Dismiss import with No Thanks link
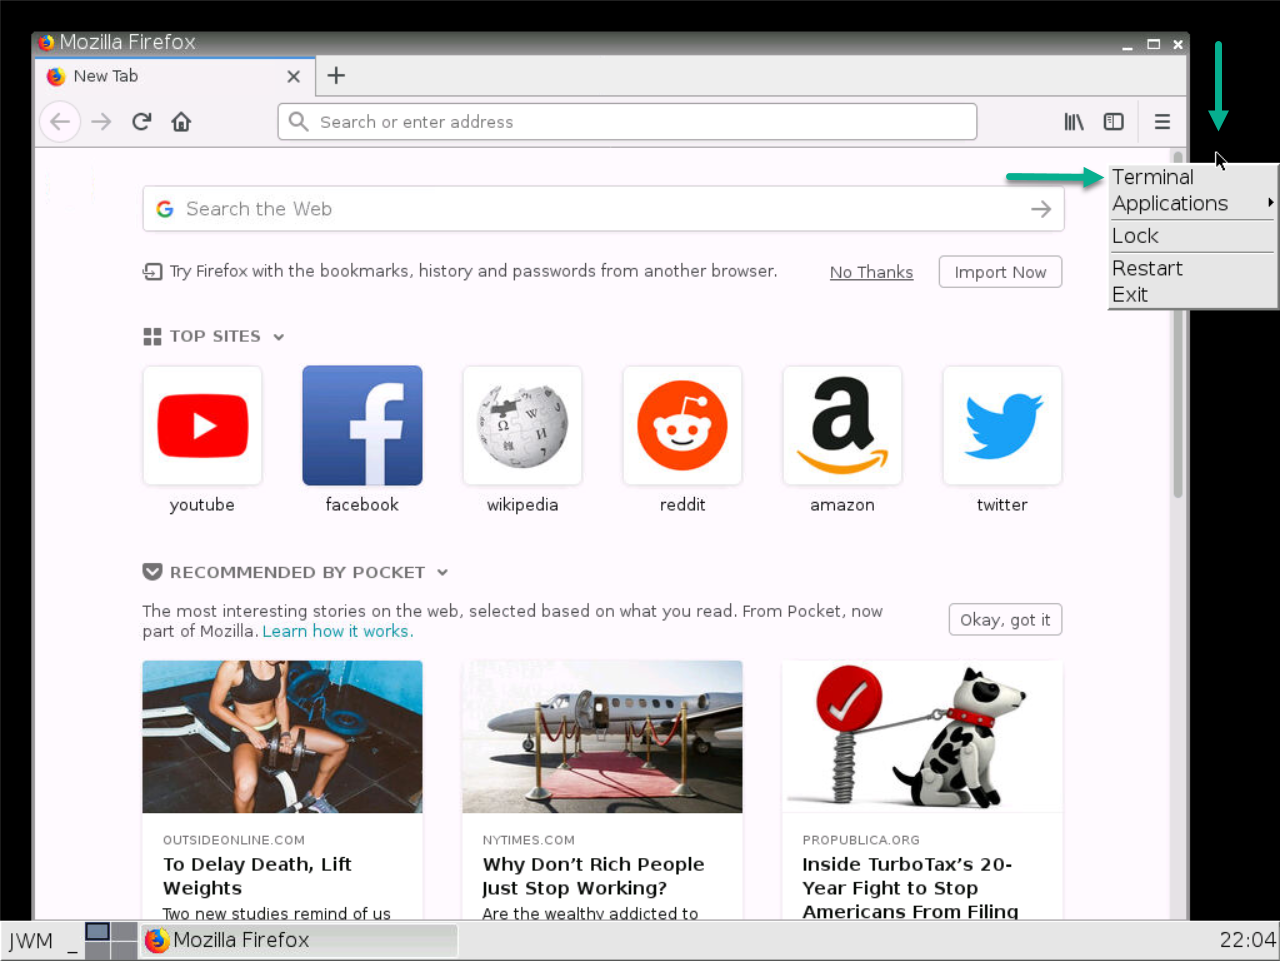1280x961 pixels. 871,272
